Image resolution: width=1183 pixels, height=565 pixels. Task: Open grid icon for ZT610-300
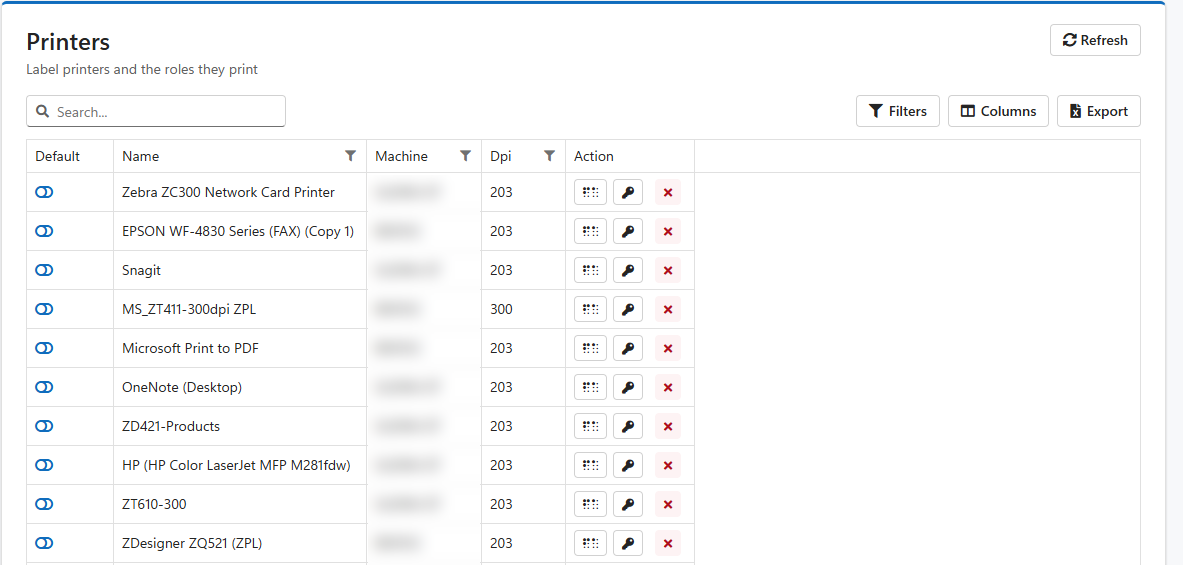[590, 504]
